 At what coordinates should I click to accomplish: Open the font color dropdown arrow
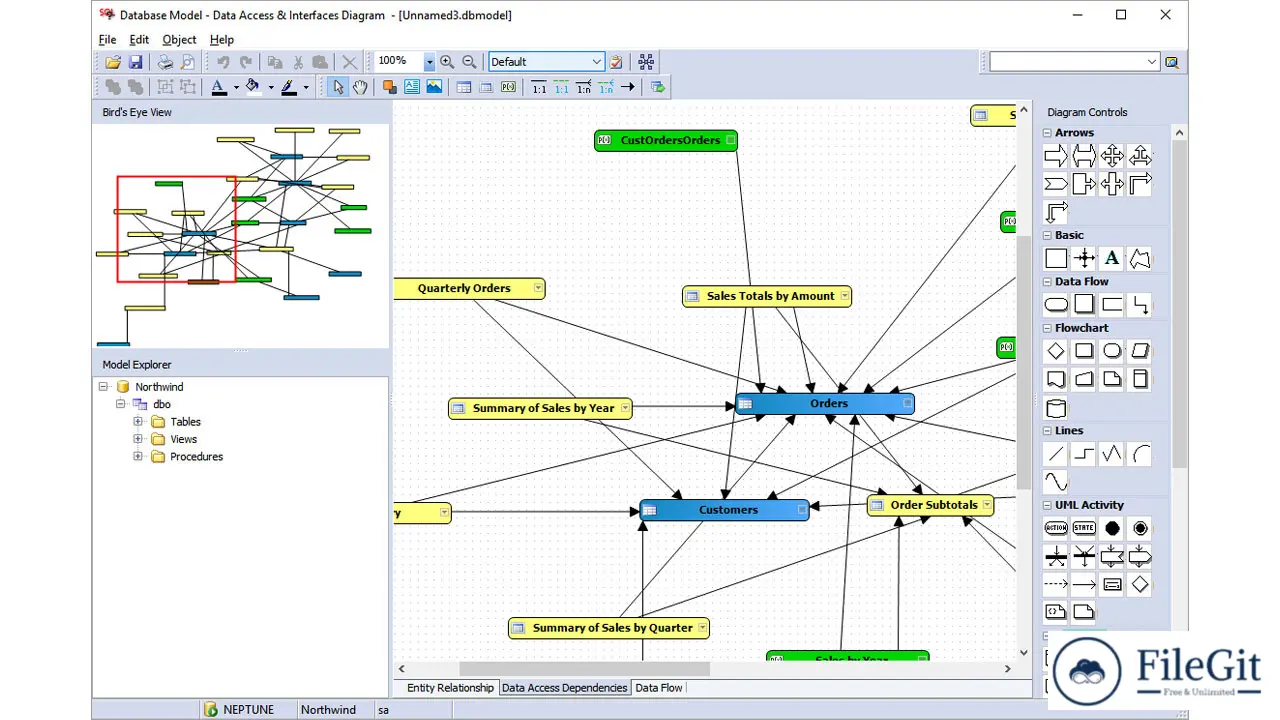coord(236,87)
